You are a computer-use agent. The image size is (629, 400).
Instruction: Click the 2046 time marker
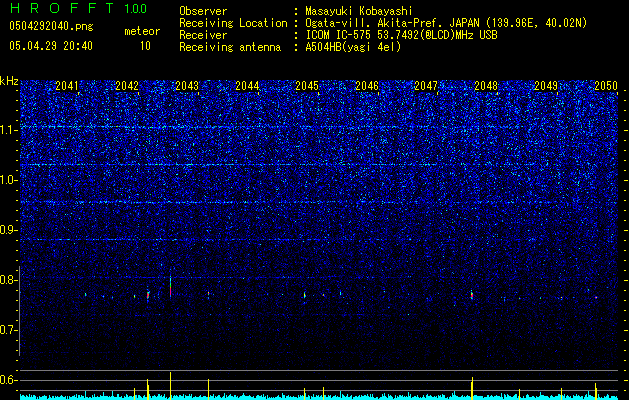pos(367,85)
